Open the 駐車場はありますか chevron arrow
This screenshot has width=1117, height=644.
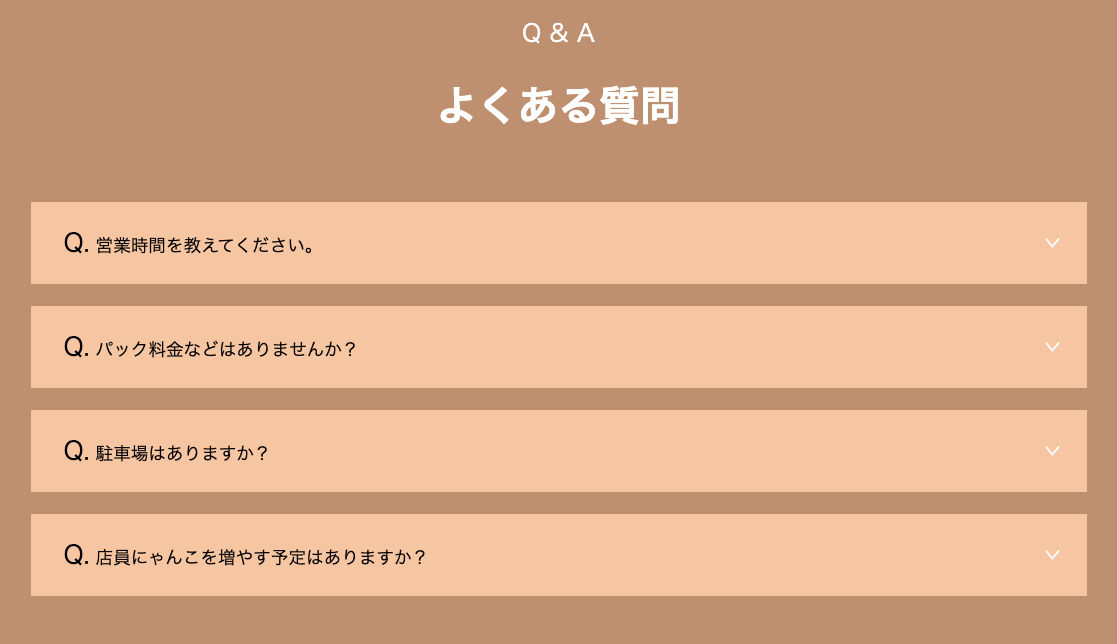click(1052, 451)
